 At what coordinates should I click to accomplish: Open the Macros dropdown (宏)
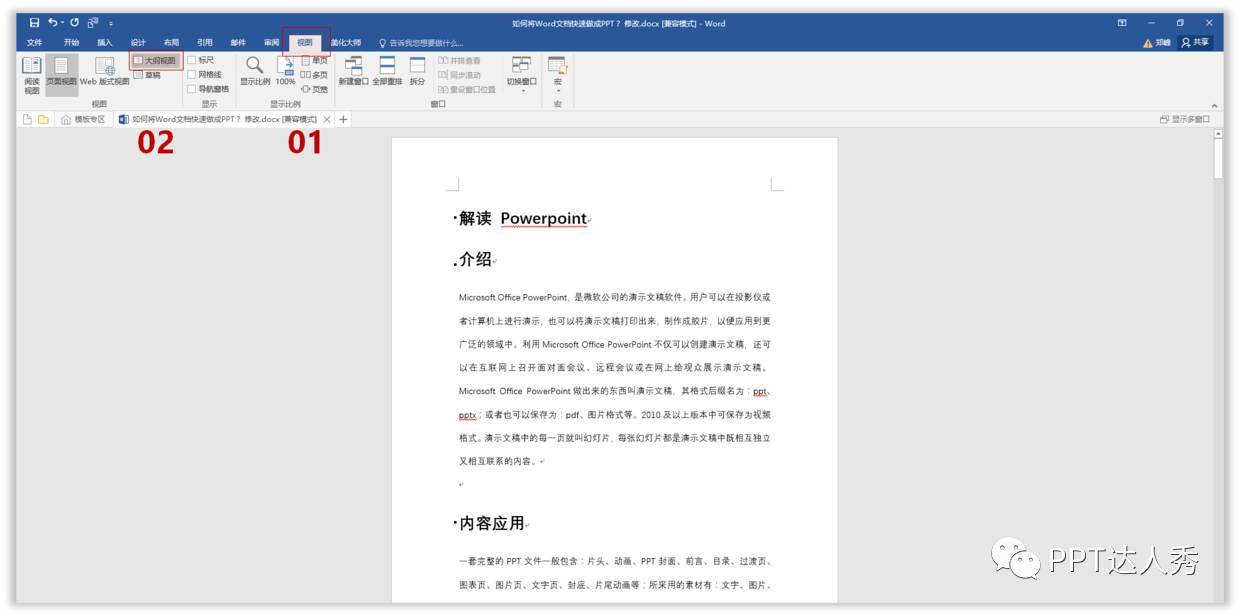557,74
